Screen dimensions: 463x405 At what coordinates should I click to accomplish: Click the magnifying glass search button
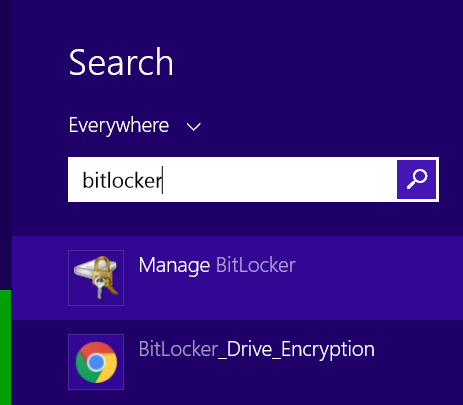(x=416, y=179)
